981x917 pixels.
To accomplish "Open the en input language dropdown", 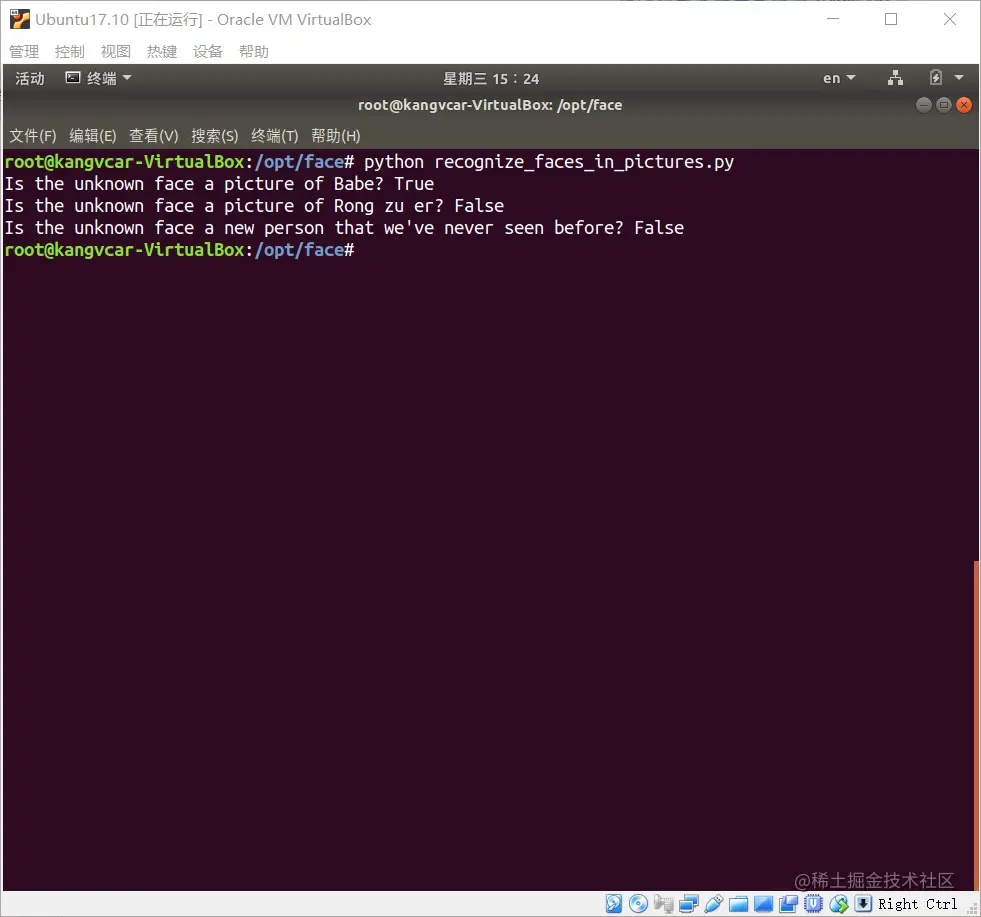I will coord(839,78).
